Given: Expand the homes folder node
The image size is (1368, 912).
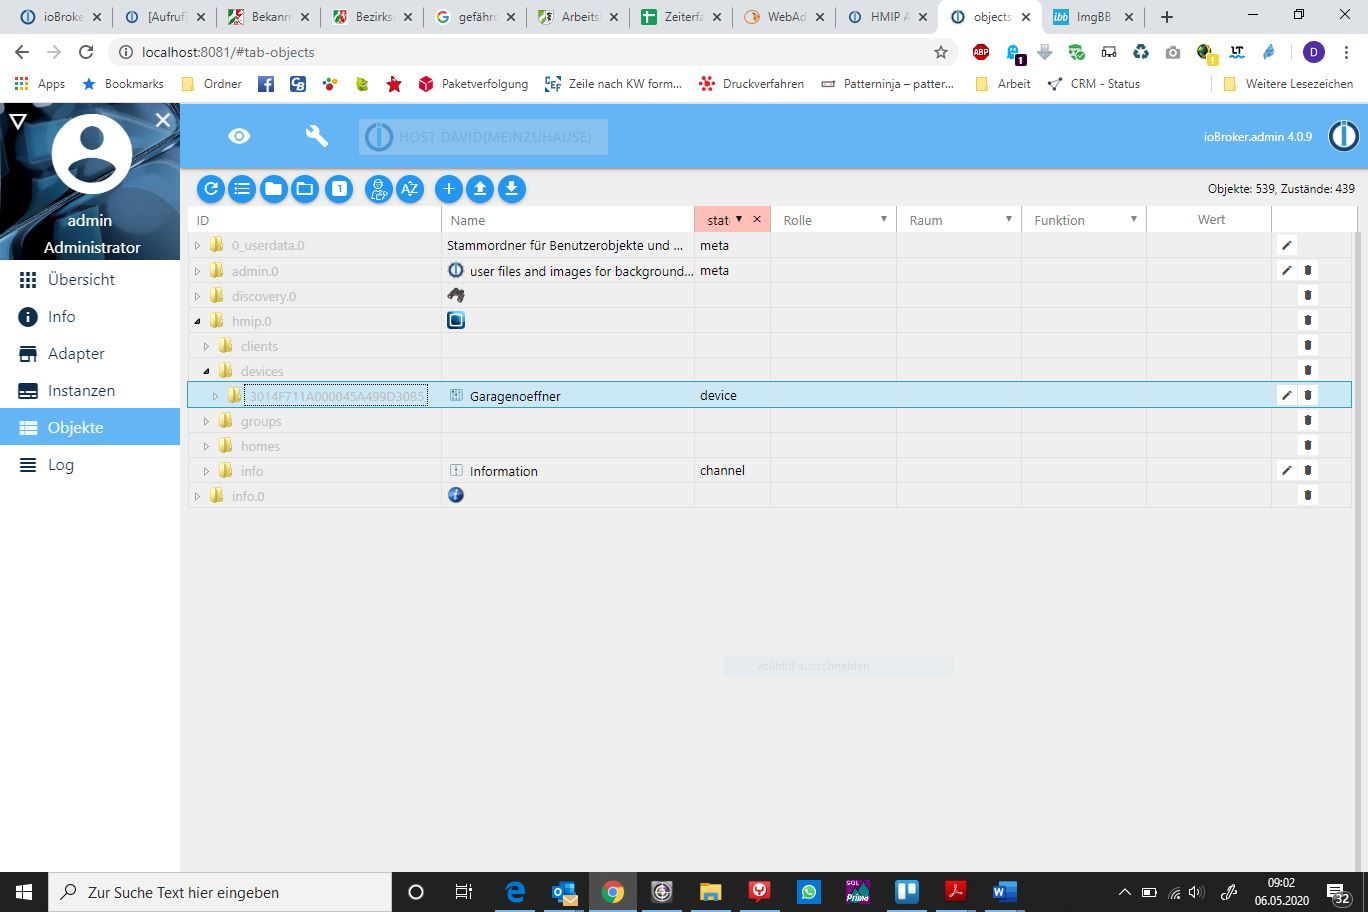Looking at the screenshot, I should tap(206, 446).
